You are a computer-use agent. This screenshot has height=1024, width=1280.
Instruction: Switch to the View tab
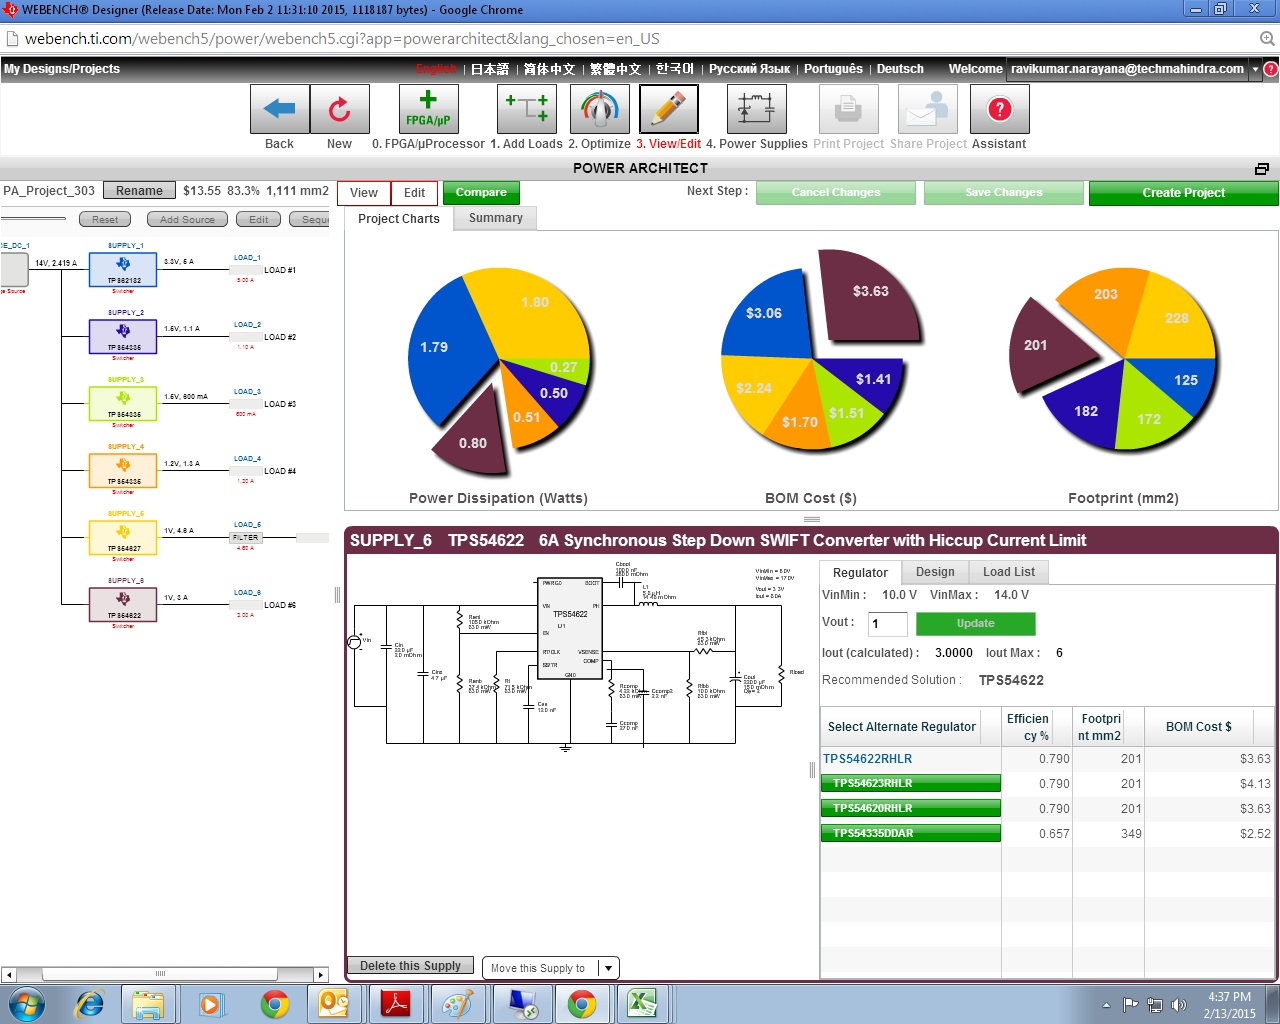[x=364, y=193]
